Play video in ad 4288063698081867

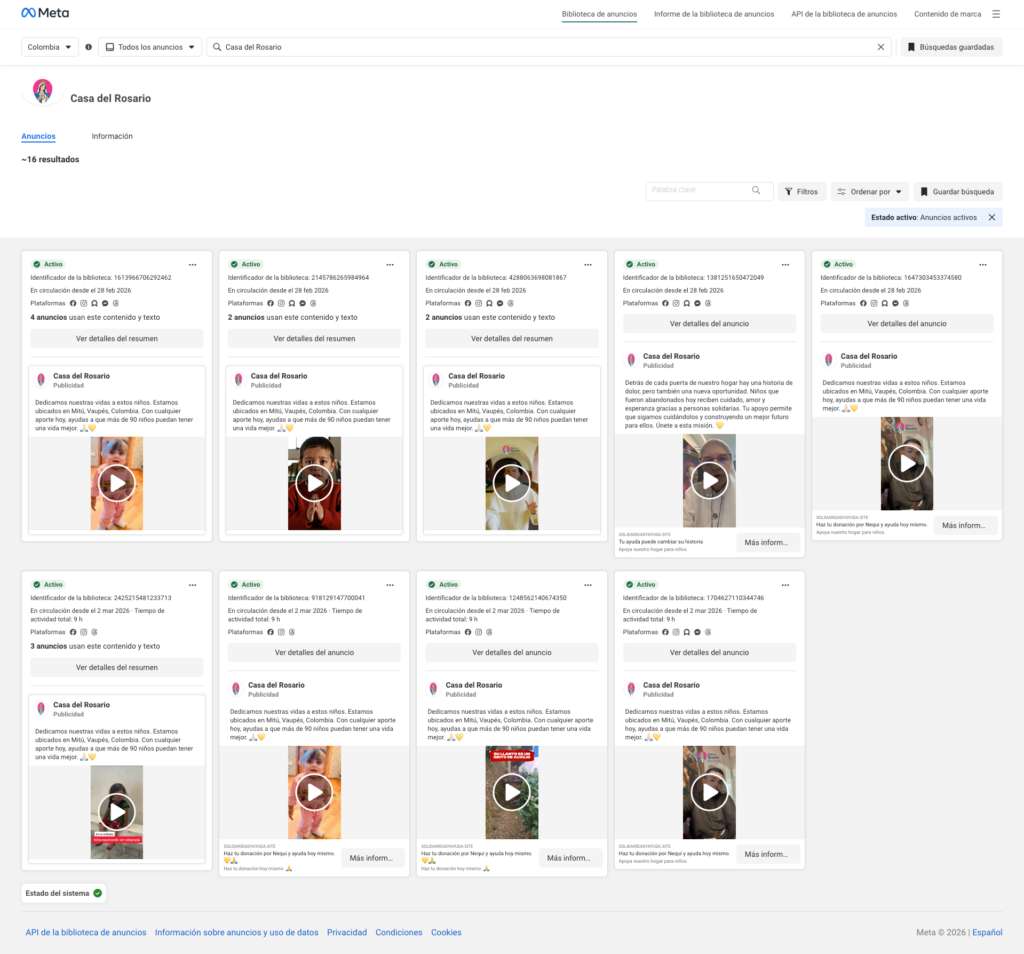(x=512, y=483)
